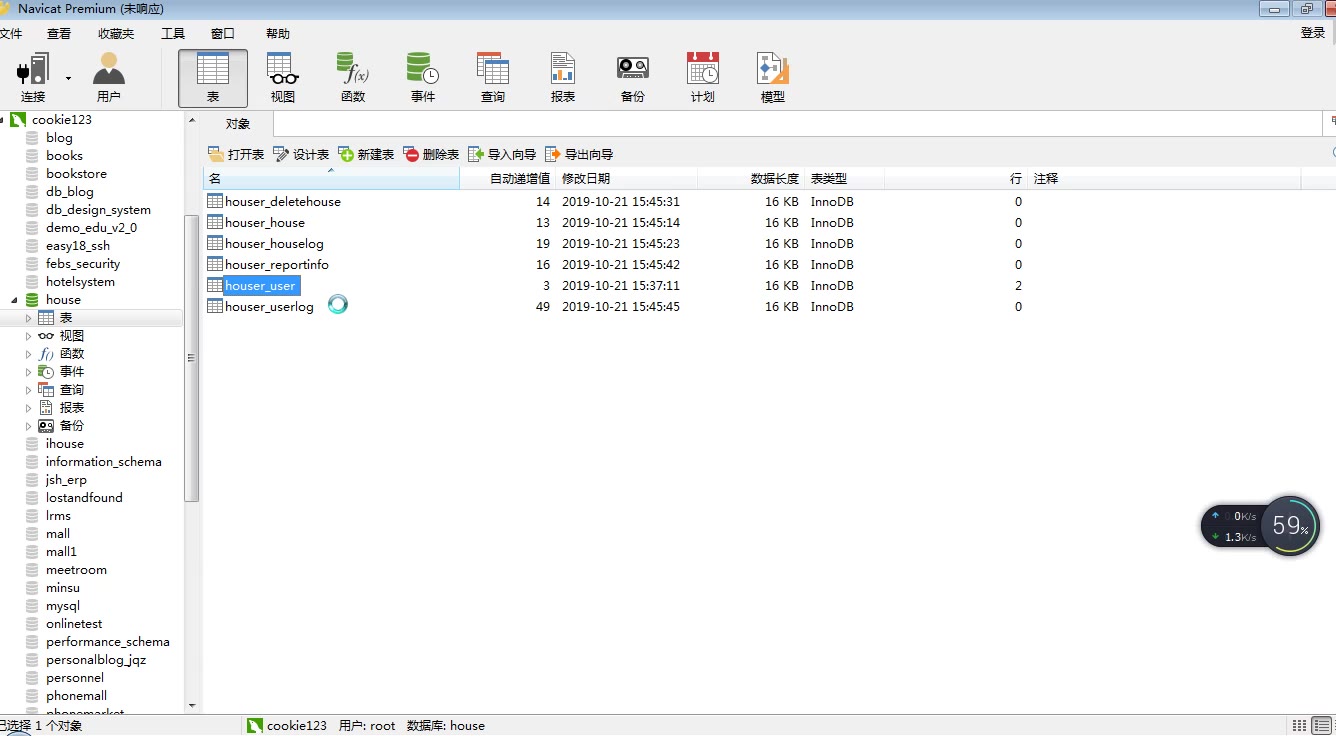Expand the 视图 node under house
Screen dimensions: 1336x736
tap(29, 336)
